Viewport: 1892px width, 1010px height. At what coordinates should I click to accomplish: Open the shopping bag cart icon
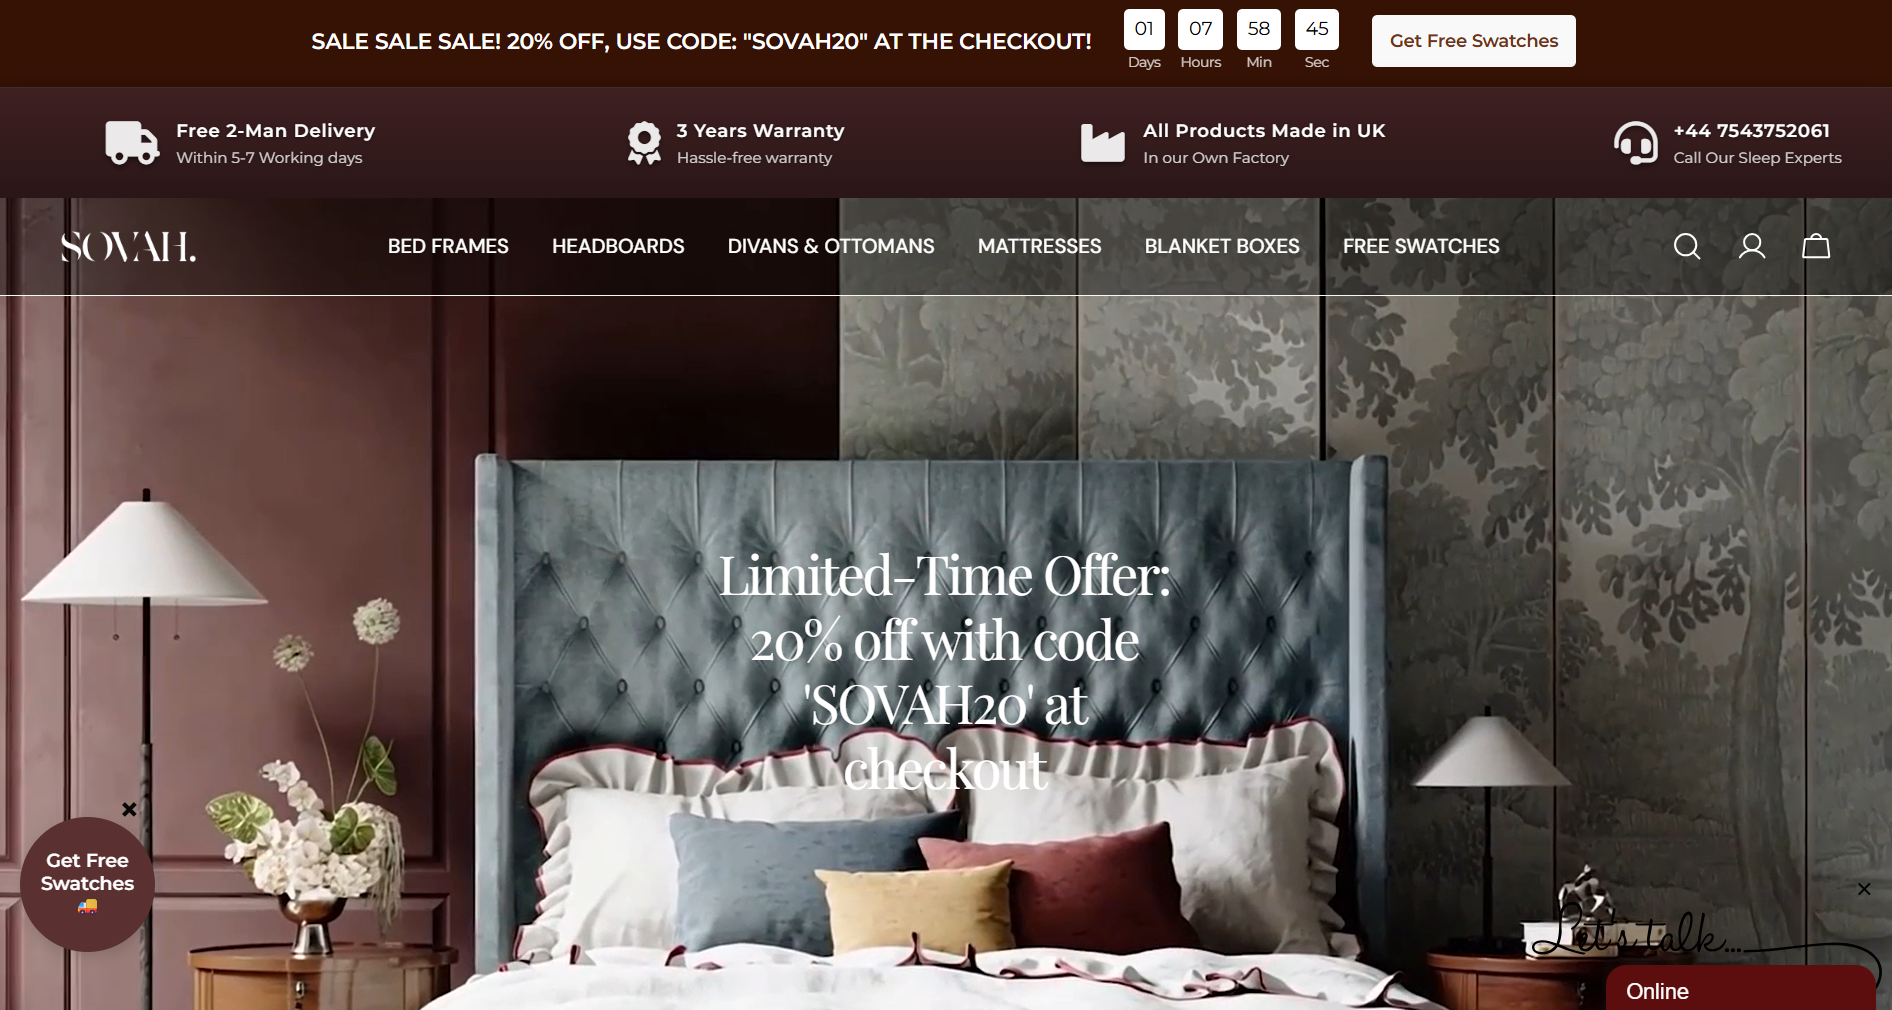(x=1816, y=246)
